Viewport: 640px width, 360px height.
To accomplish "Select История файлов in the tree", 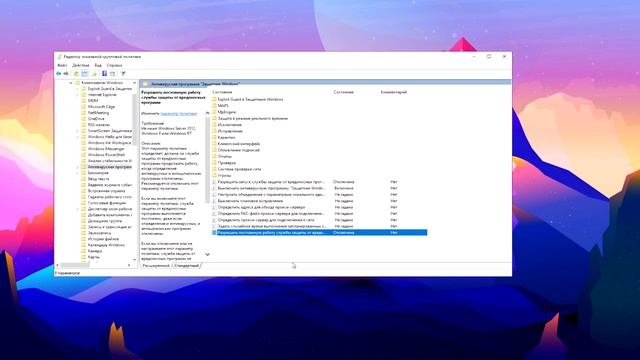I will pyautogui.click(x=103, y=239).
